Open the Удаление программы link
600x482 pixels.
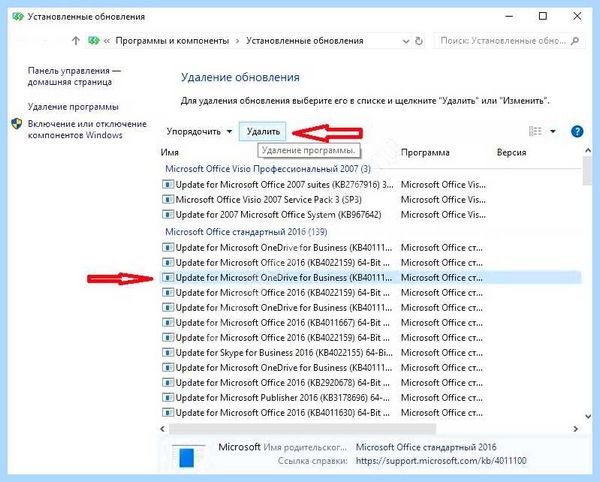pyautogui.click(x=73, y=107)
